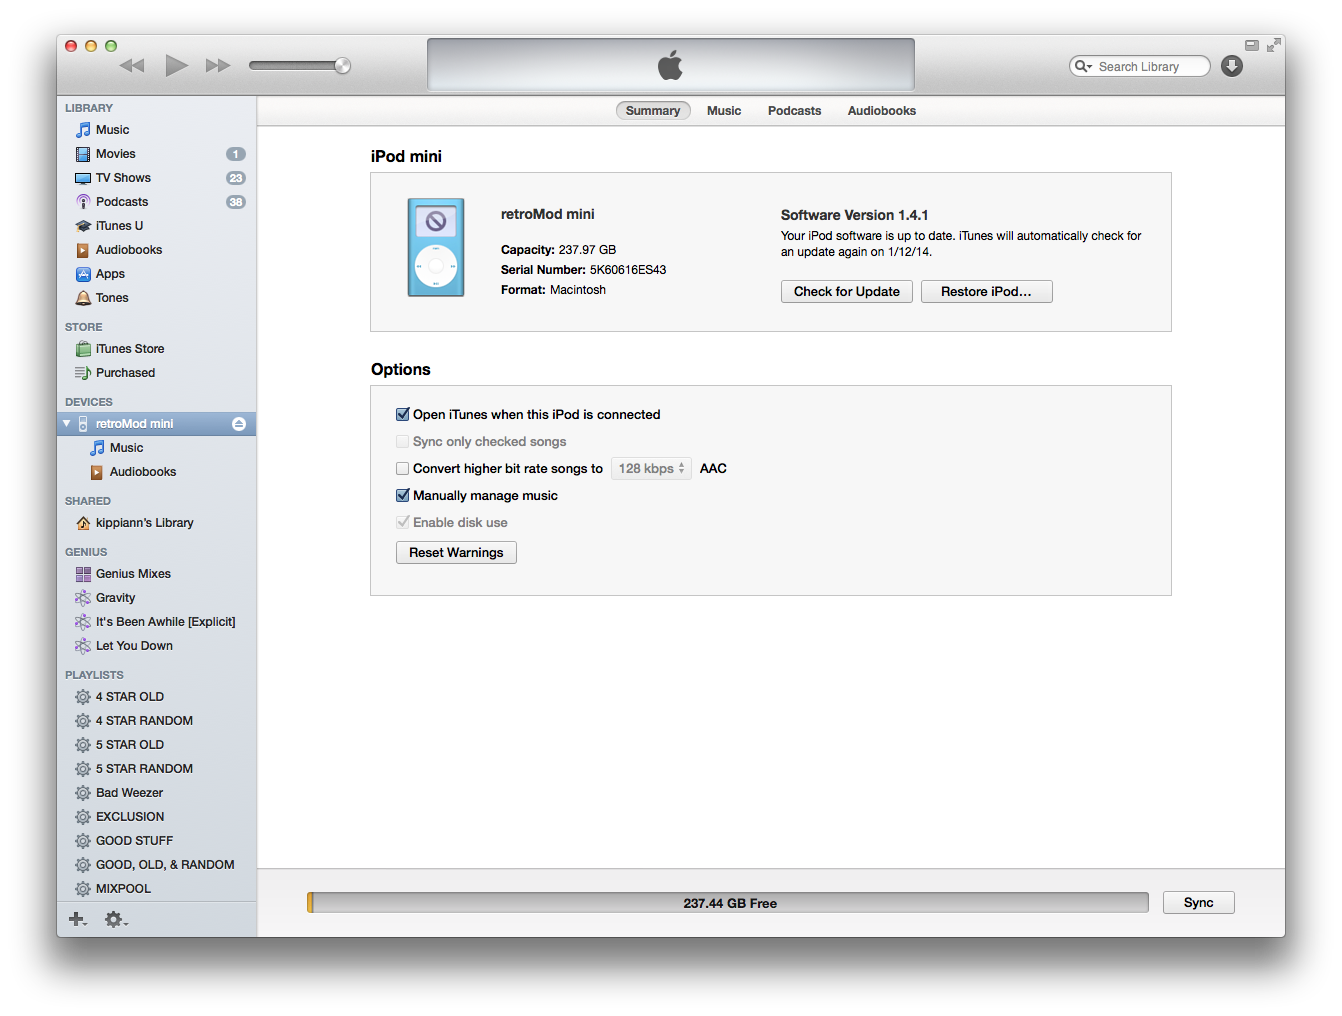Viewport: 1342px width, 1016px height.
Task: Click the Podcasts badge showing 38
Action: [x=236, y=202]
